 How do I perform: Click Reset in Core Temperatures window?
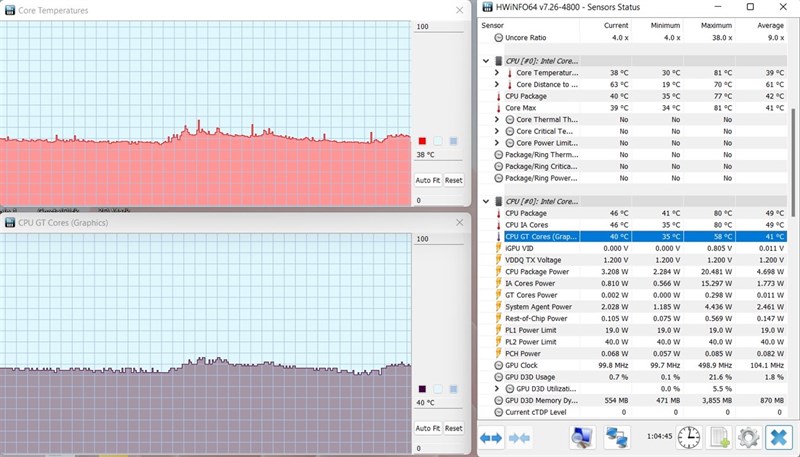click(454, 180)
